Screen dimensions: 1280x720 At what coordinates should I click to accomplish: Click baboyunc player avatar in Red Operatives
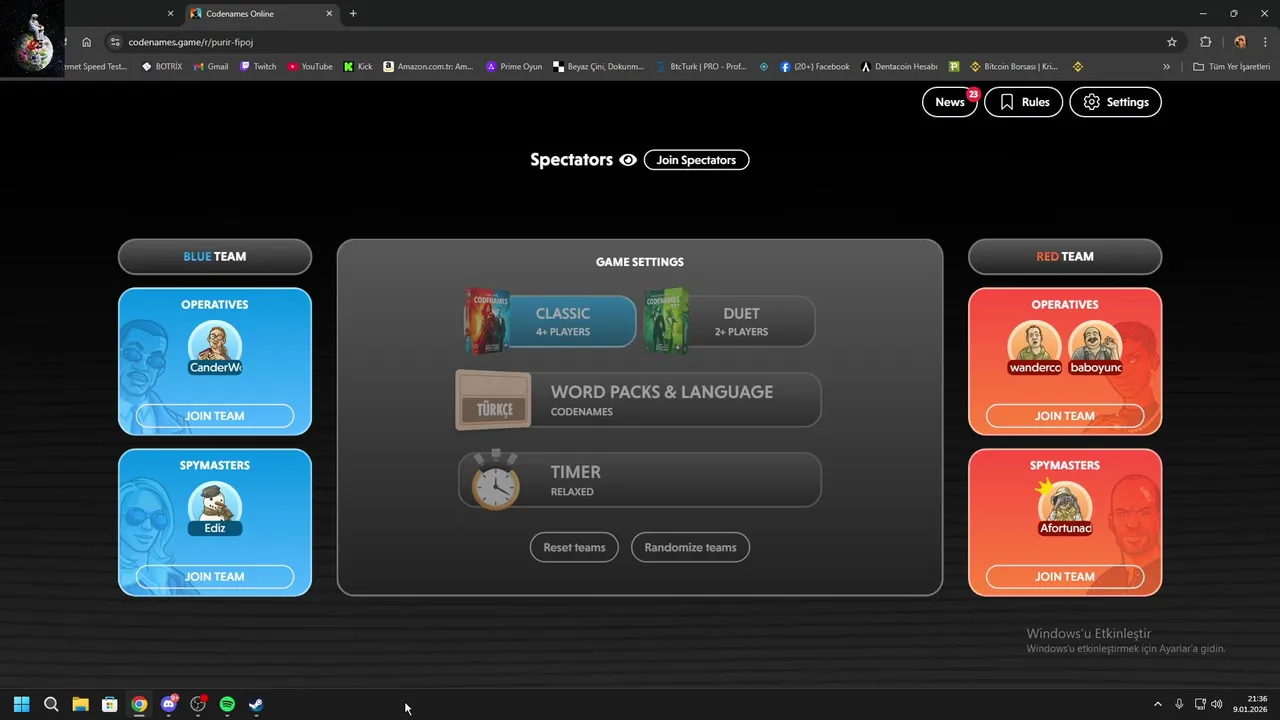click(x=1096, y=348)
